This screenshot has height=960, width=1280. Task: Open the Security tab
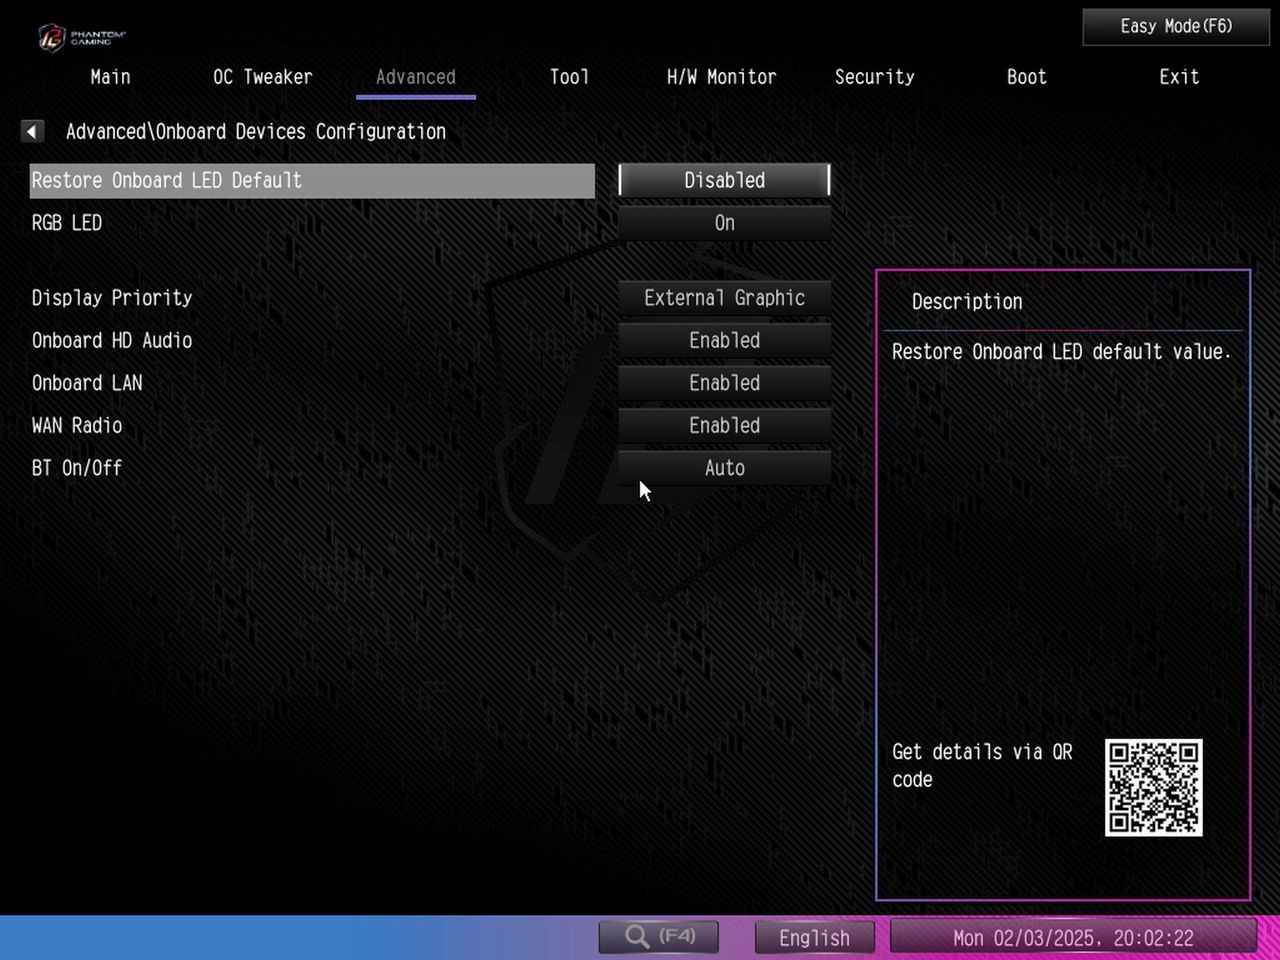click(875, 77)
